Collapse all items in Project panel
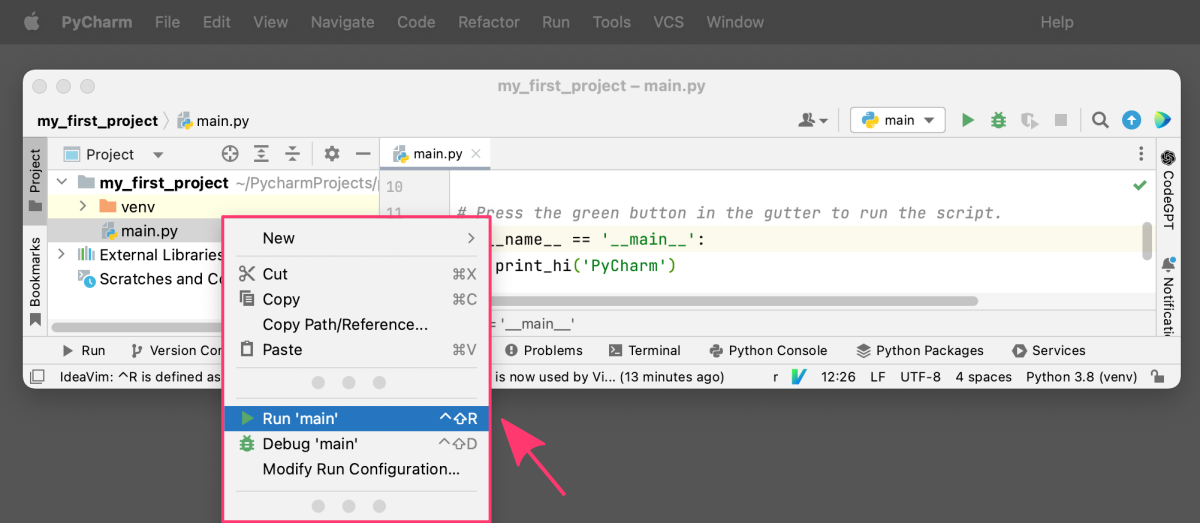Screen dimensions: 1200x523 [292, 154]
